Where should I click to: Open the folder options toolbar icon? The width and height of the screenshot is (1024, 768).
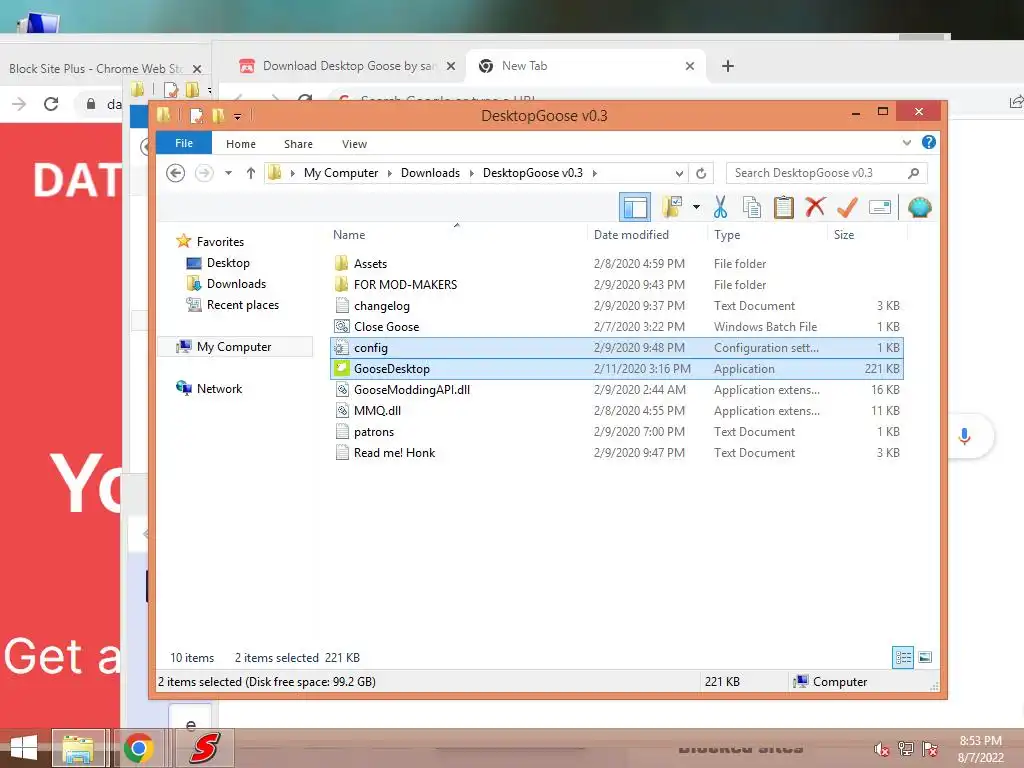[x=671, y=208]
